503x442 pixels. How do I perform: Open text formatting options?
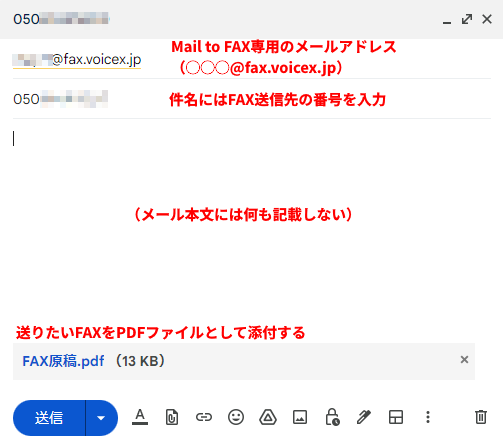140,417
